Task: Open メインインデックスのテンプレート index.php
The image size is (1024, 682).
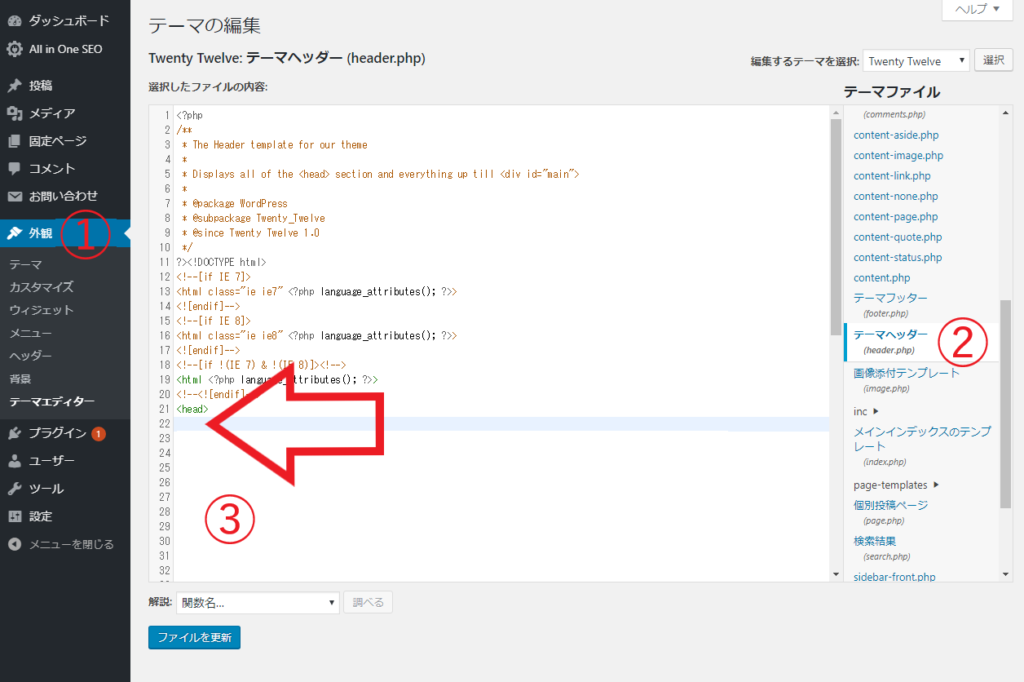Action: pos(922,439)
